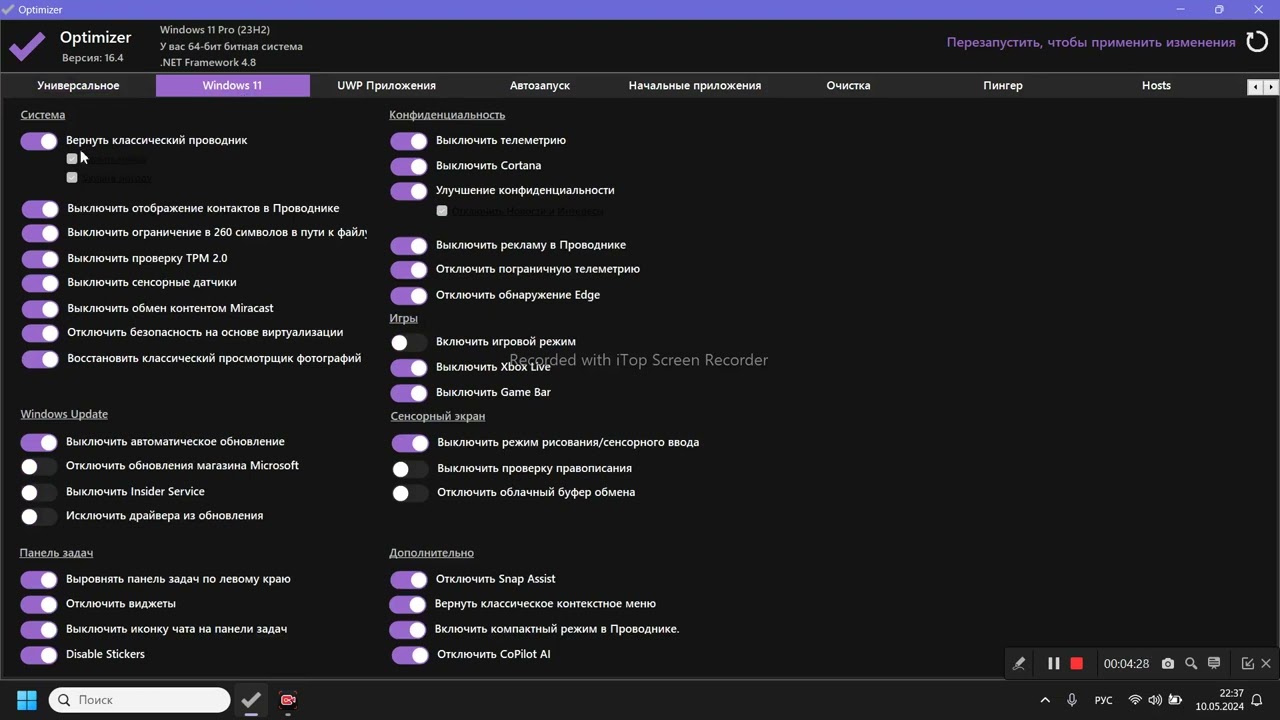Enable Исключить драйвера из обновления
The height and width of the screenshot is (720, 1280).
click(39, 517)
